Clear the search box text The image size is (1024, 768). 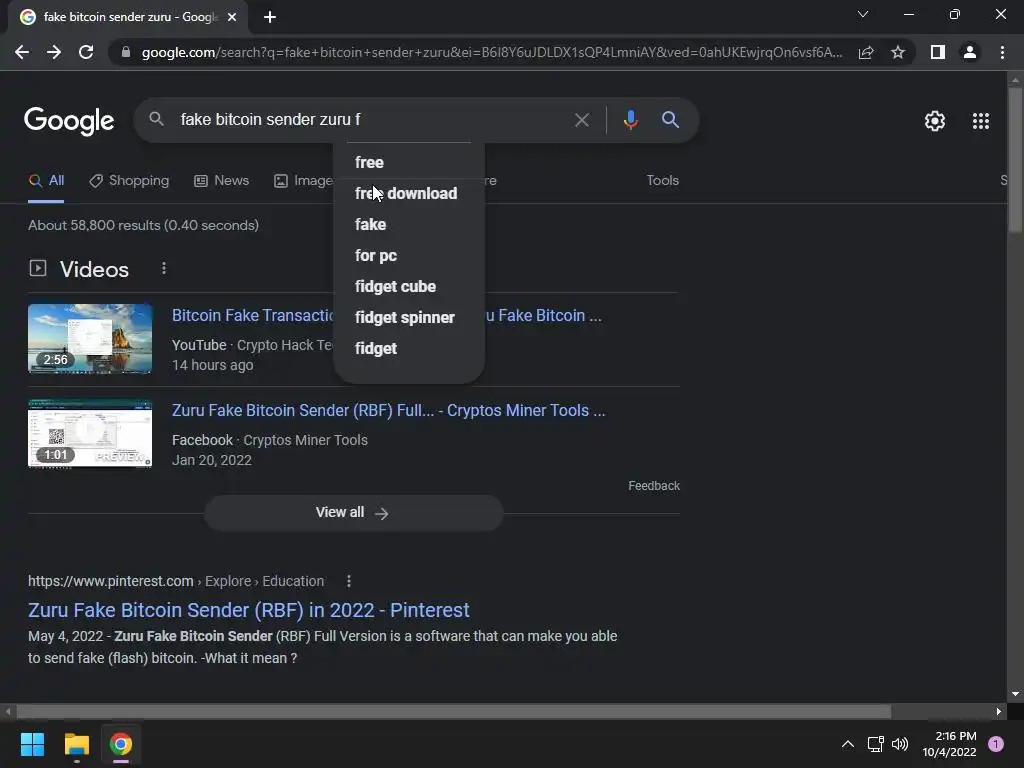581,120
